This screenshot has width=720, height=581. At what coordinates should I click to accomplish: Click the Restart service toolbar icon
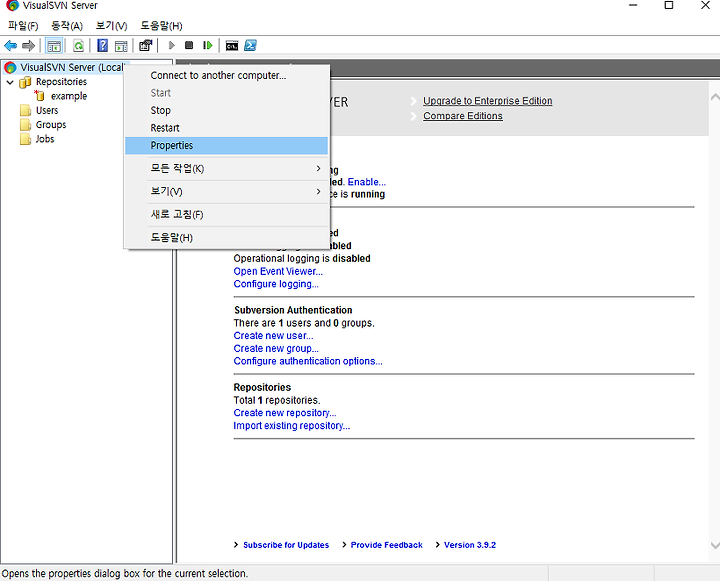(208, 45)
